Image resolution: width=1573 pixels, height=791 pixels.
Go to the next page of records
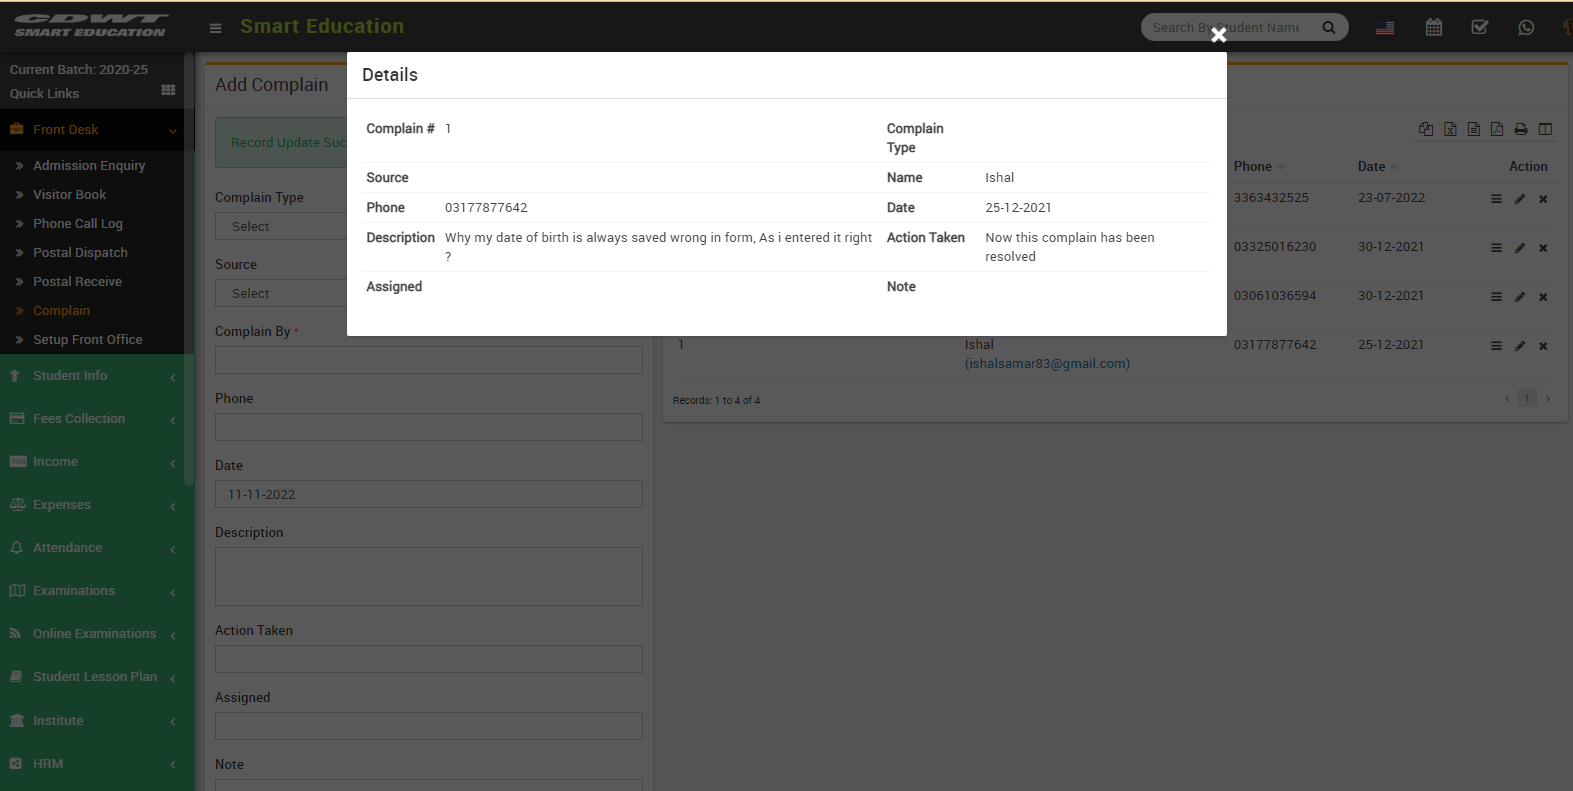pos(1548,399)
